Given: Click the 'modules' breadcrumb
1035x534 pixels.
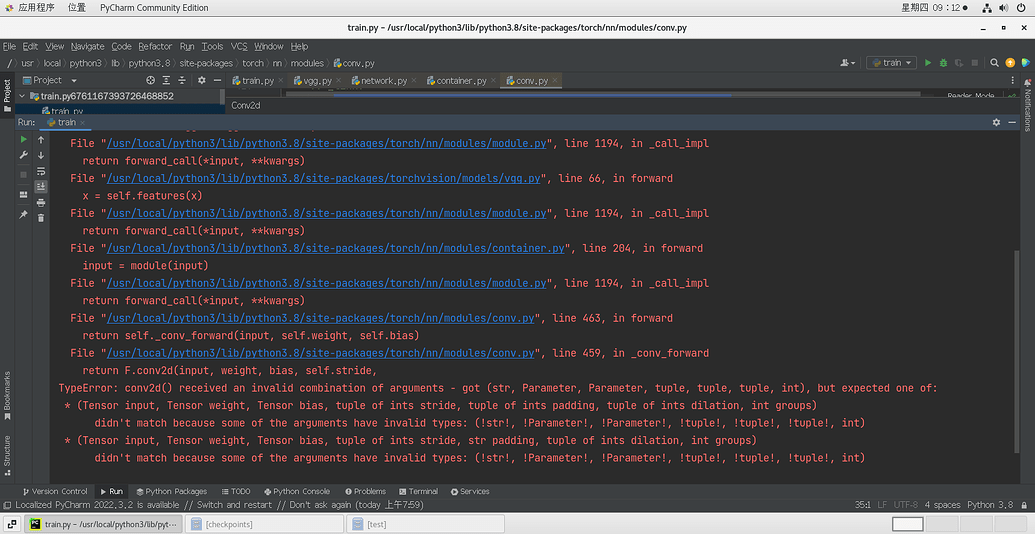Looking at the screenshot, I should (308, 63).
